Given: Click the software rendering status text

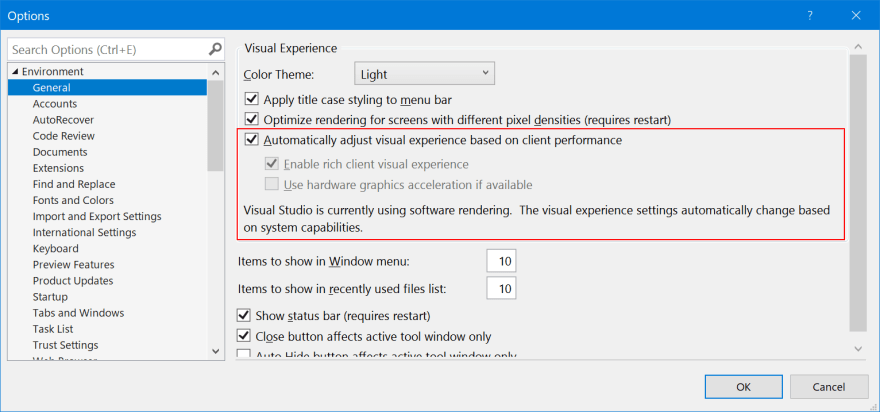Looking at the screenshot, I should (x=537, y=219).
